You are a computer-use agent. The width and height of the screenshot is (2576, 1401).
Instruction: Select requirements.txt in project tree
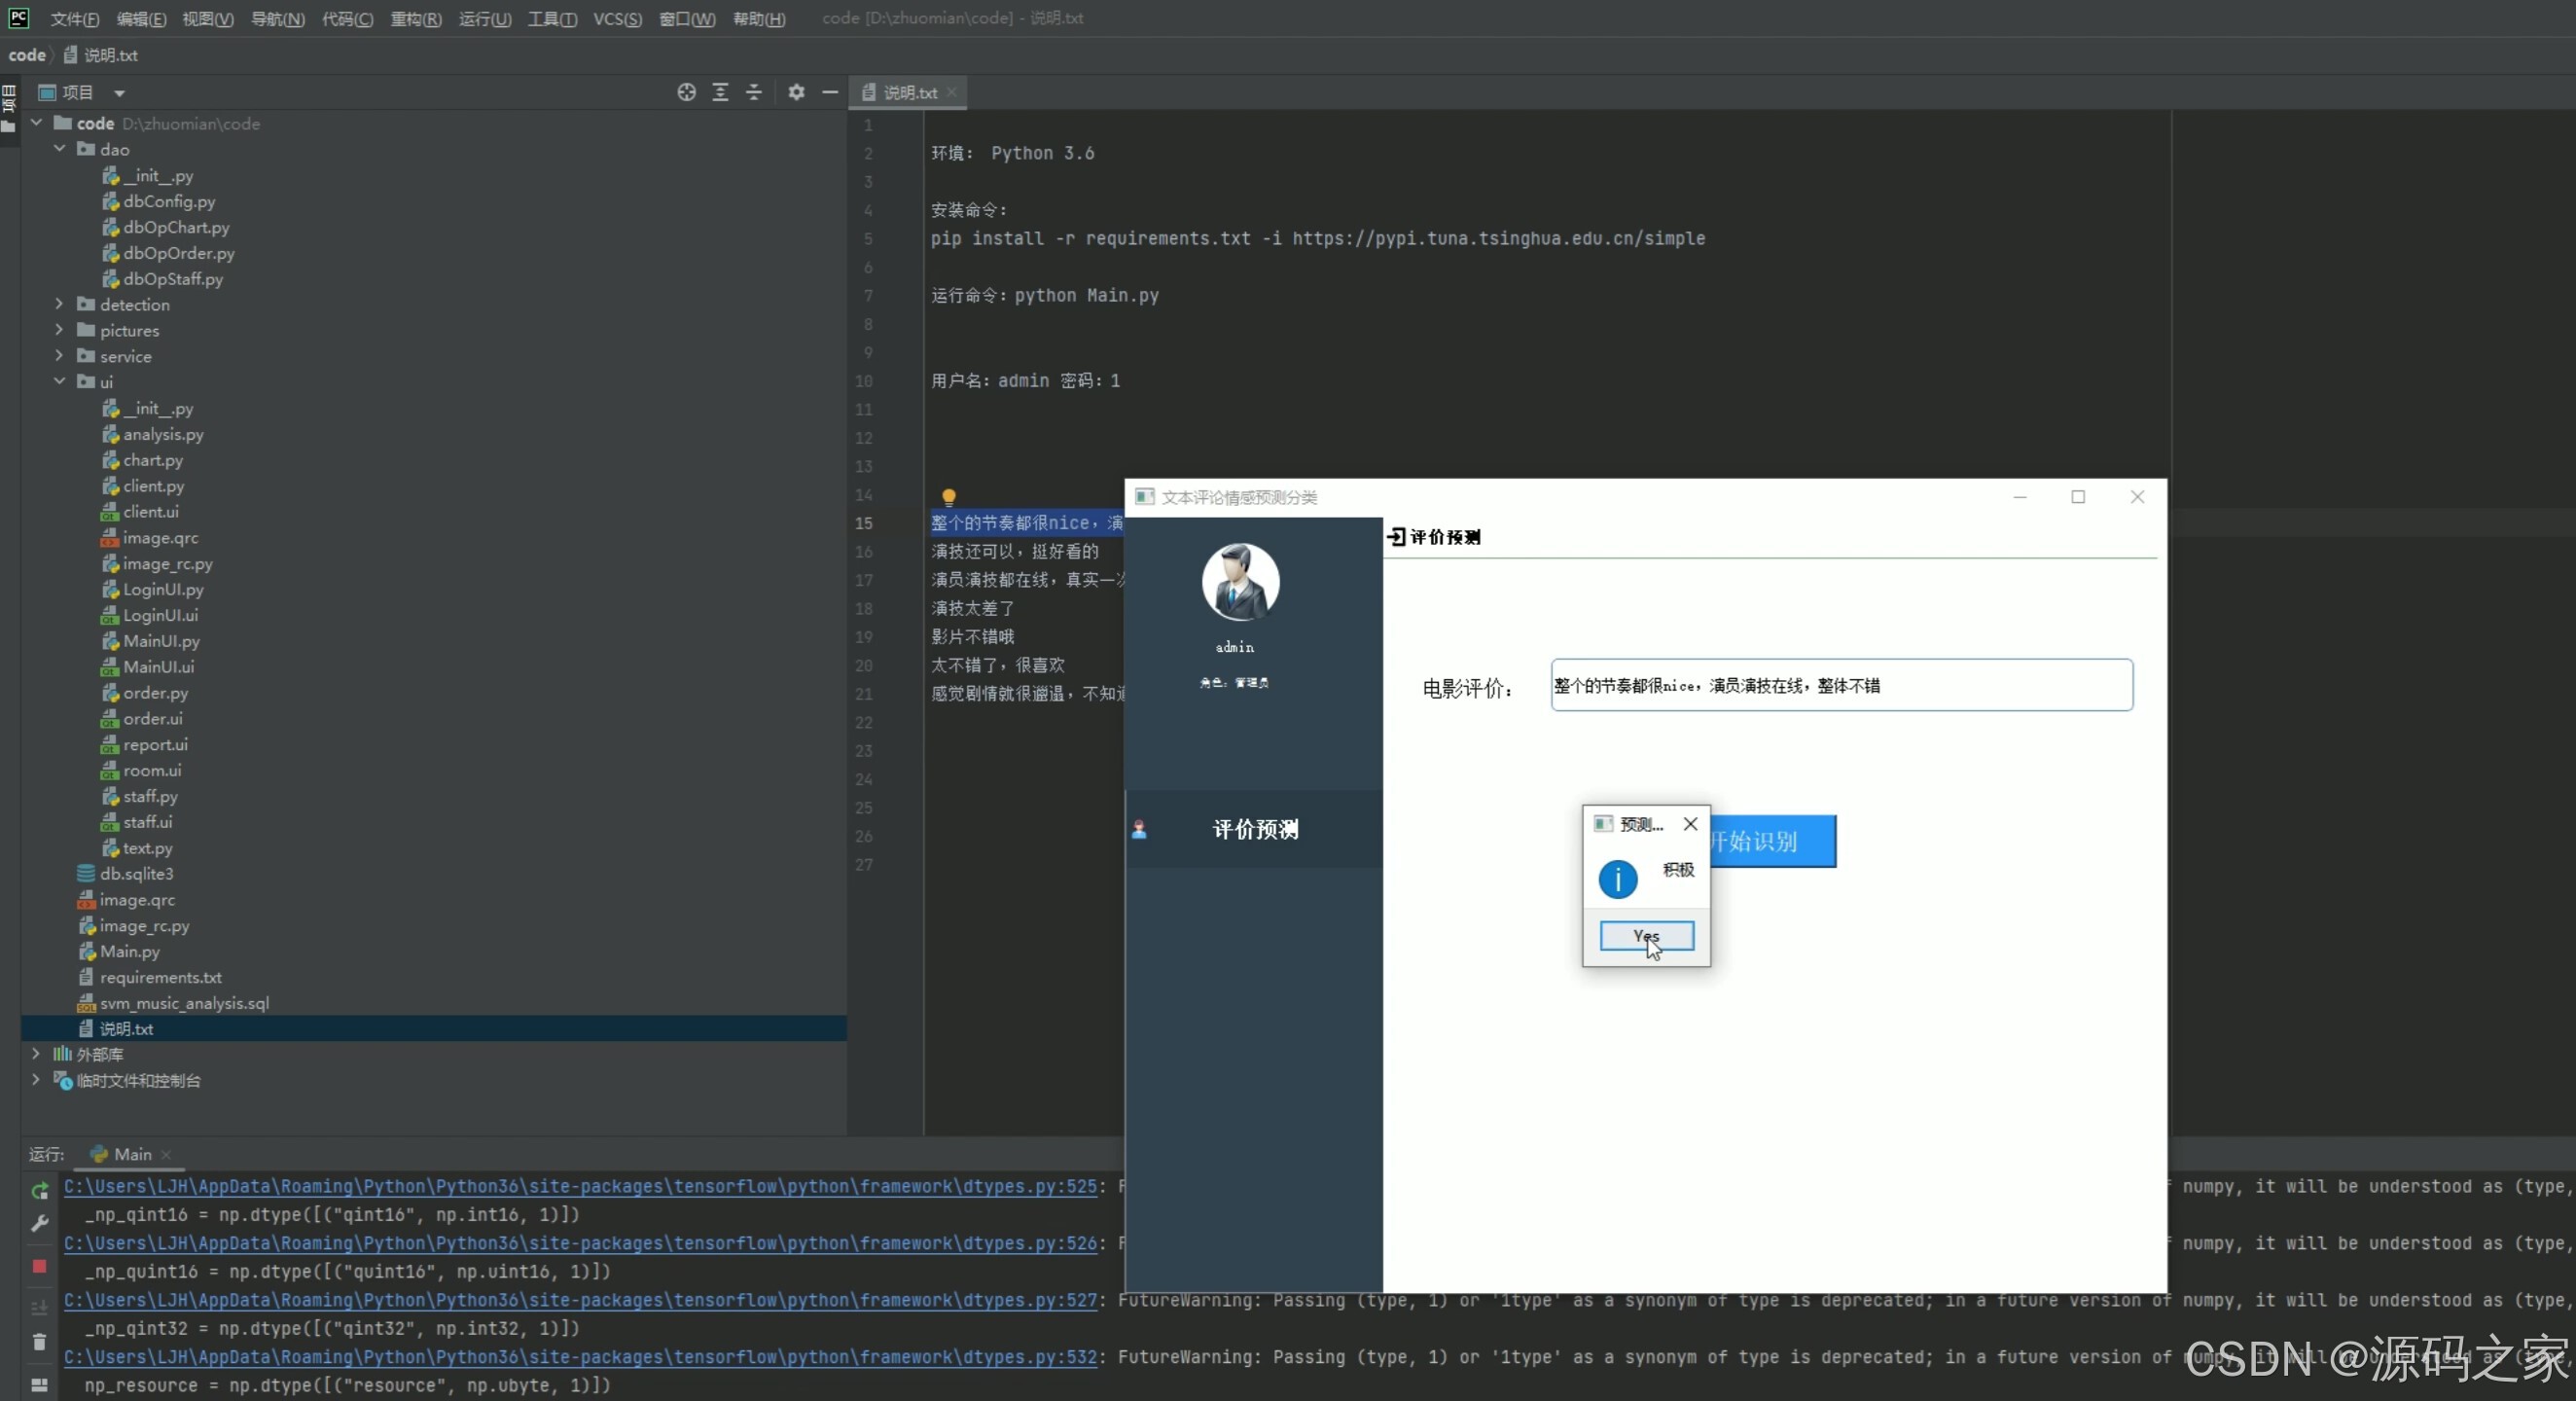click(160, 977)
